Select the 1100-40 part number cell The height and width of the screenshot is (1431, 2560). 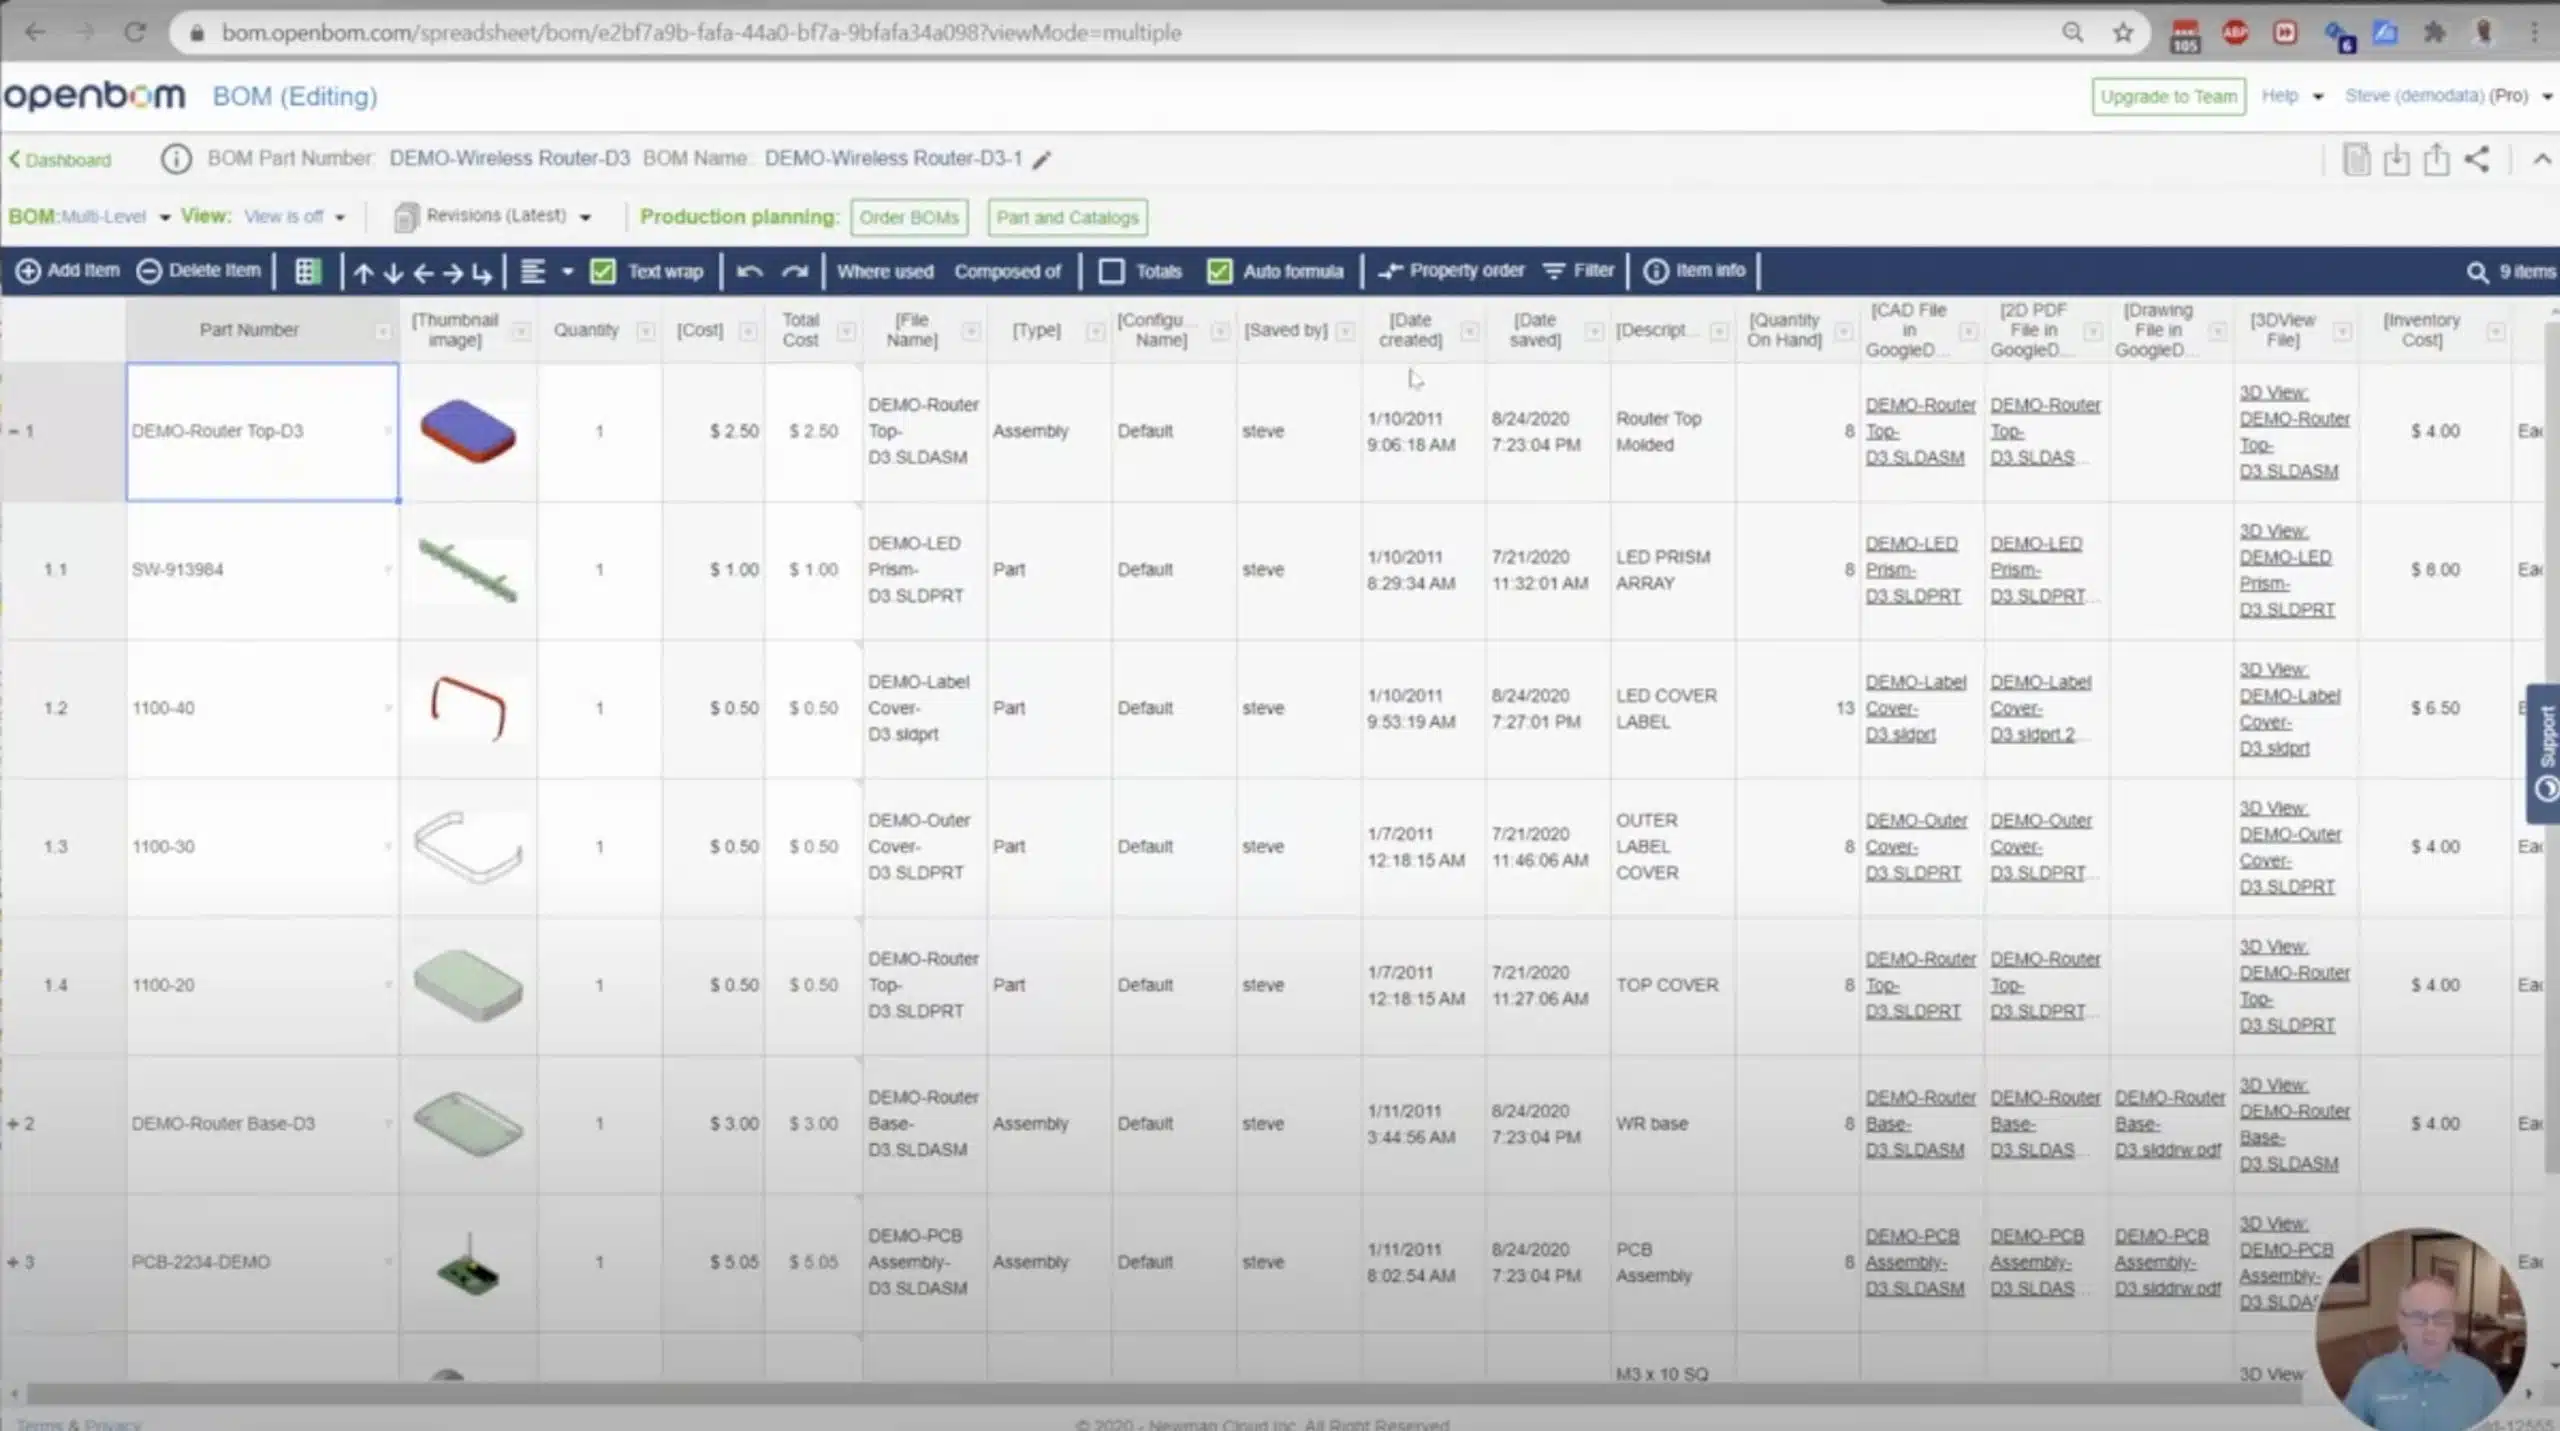tap(262, 708)
